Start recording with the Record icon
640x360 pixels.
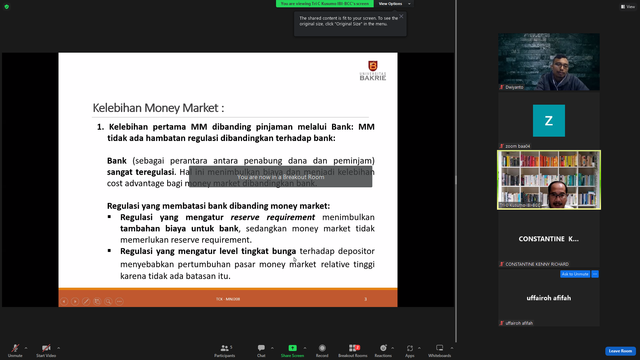click(322, 350)
